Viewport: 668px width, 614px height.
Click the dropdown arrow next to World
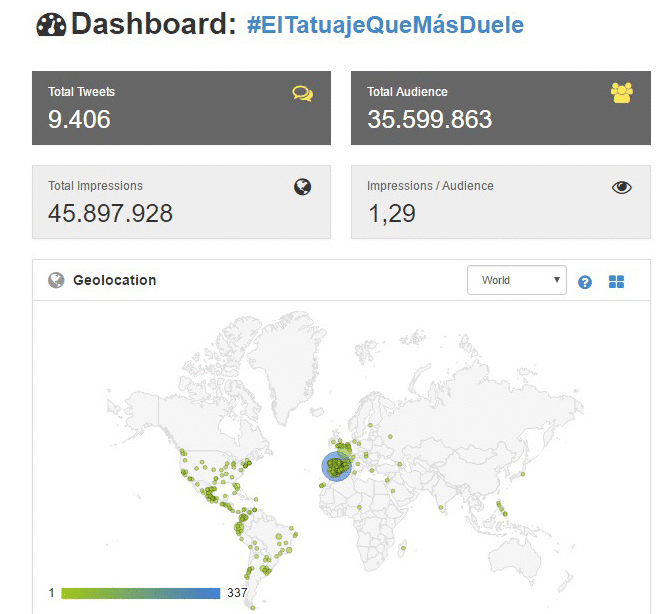pyautogui.click(x=556, y=280)
